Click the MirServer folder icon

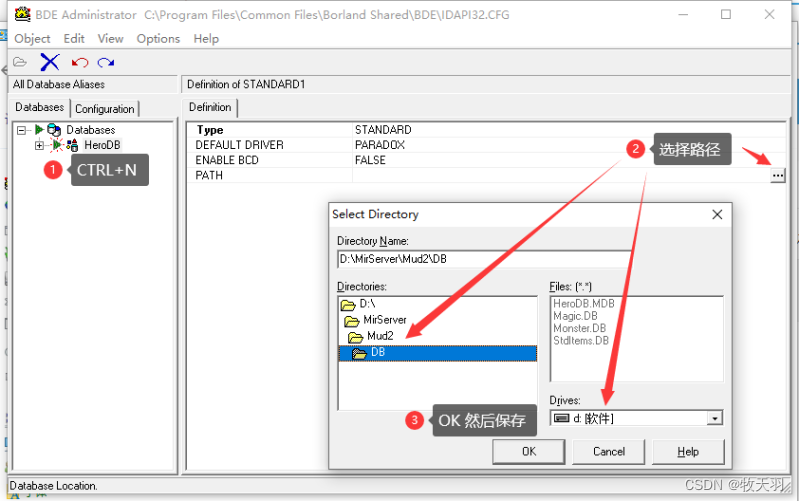(x=352, y=321)
